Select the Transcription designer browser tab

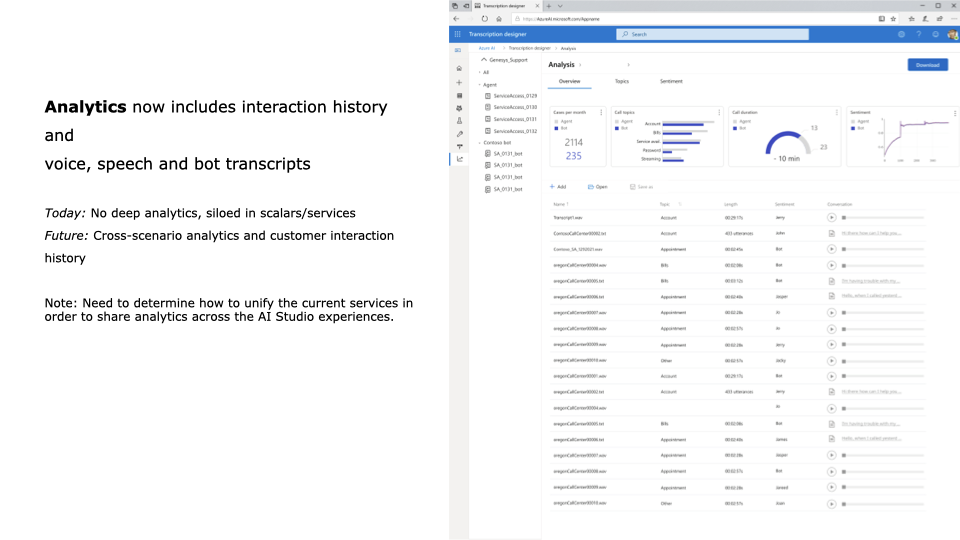point(507,6)
